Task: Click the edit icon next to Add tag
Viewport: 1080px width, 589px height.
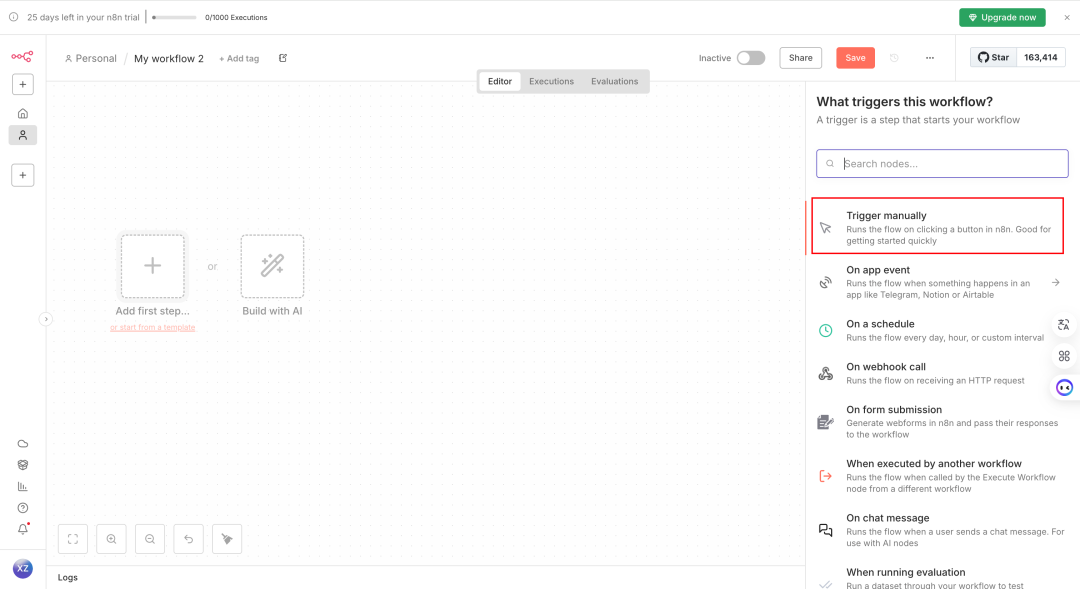Action: [283, 58]
